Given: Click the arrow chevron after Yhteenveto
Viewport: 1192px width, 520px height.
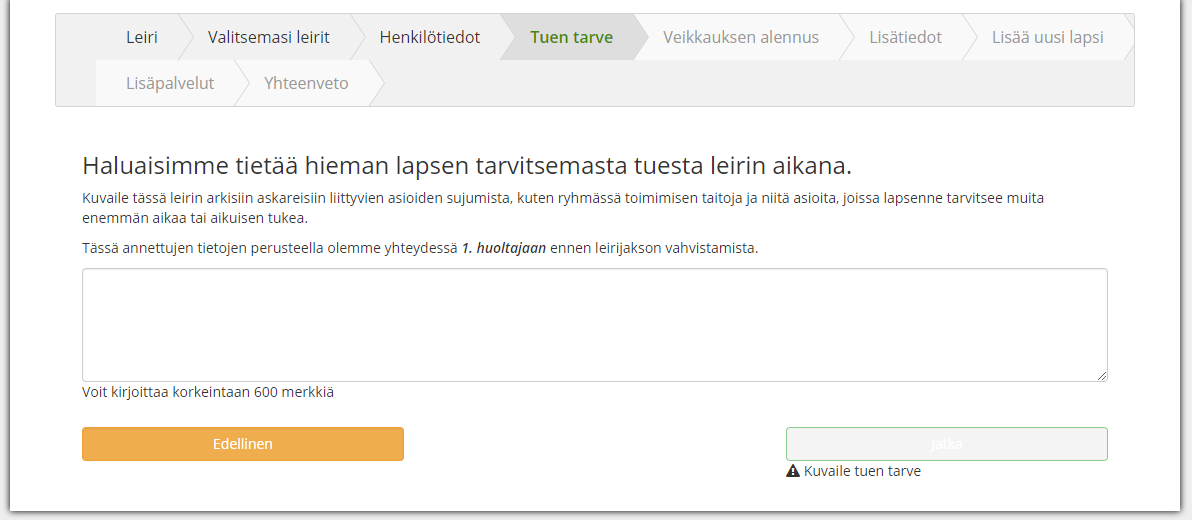Looking at the screenshot, I should point(374,83).
